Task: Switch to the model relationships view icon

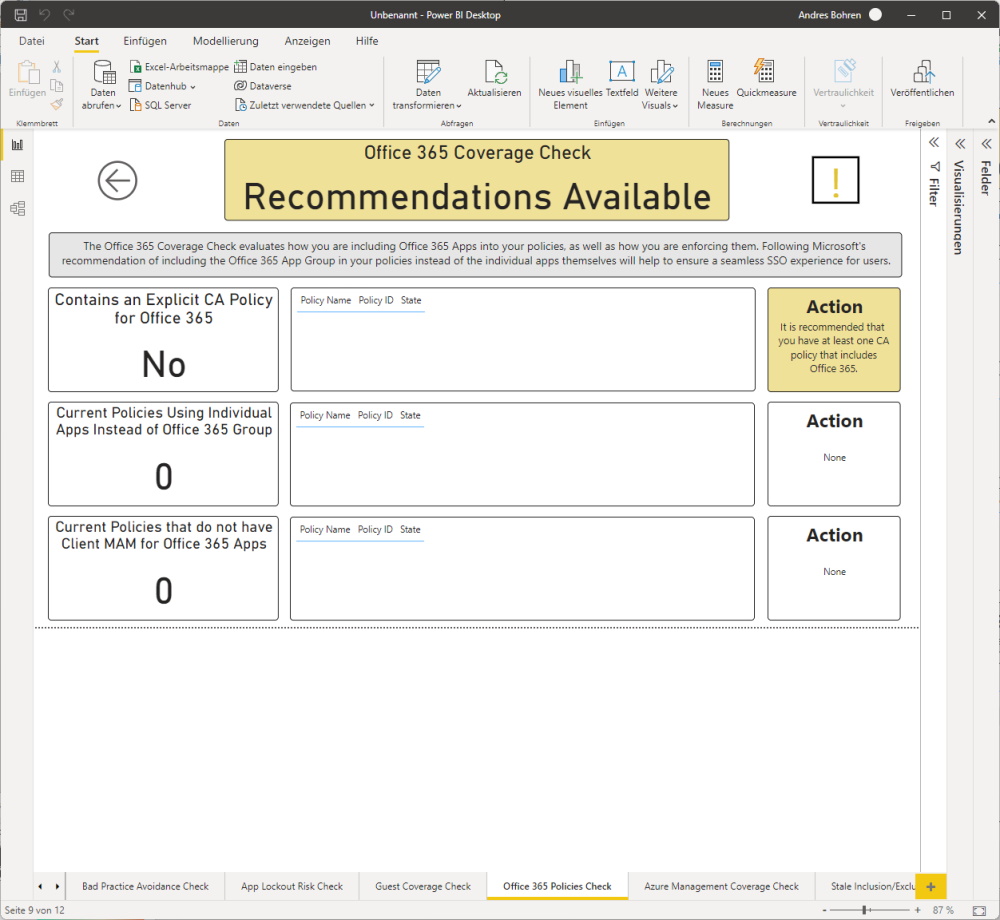Action: click(x=17, y=208)
